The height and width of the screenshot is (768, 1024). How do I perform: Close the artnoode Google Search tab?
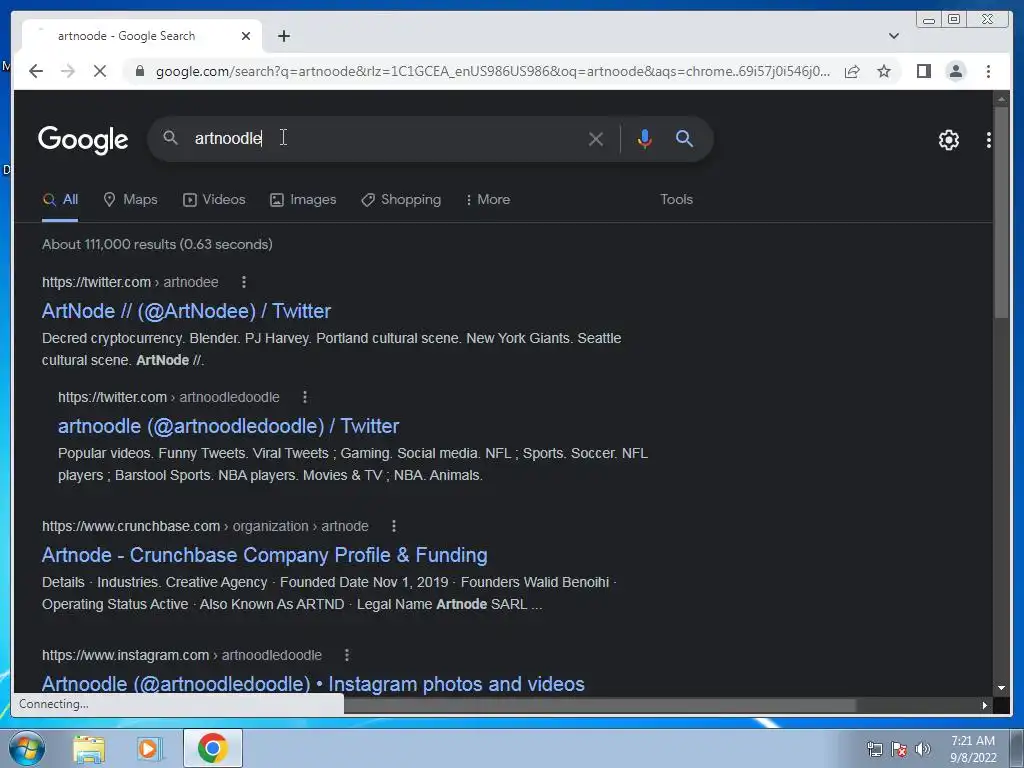tap(246, 36)
